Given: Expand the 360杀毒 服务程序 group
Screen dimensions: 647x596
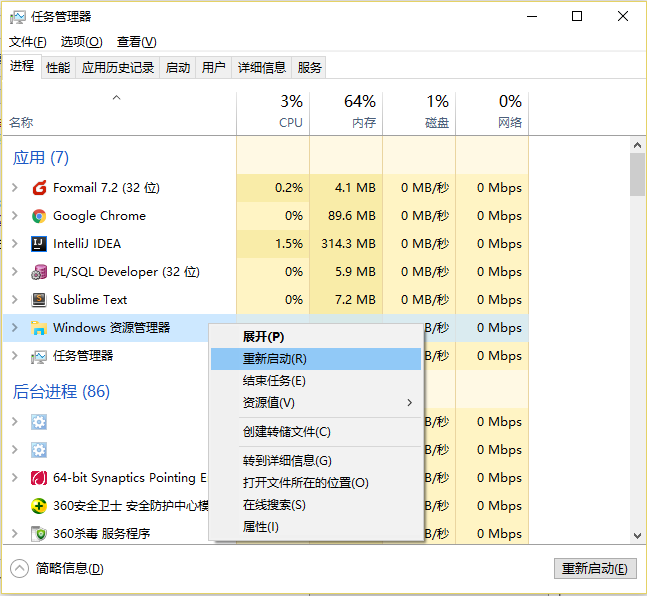Looking at the screenshot, I should coord(15,534).
